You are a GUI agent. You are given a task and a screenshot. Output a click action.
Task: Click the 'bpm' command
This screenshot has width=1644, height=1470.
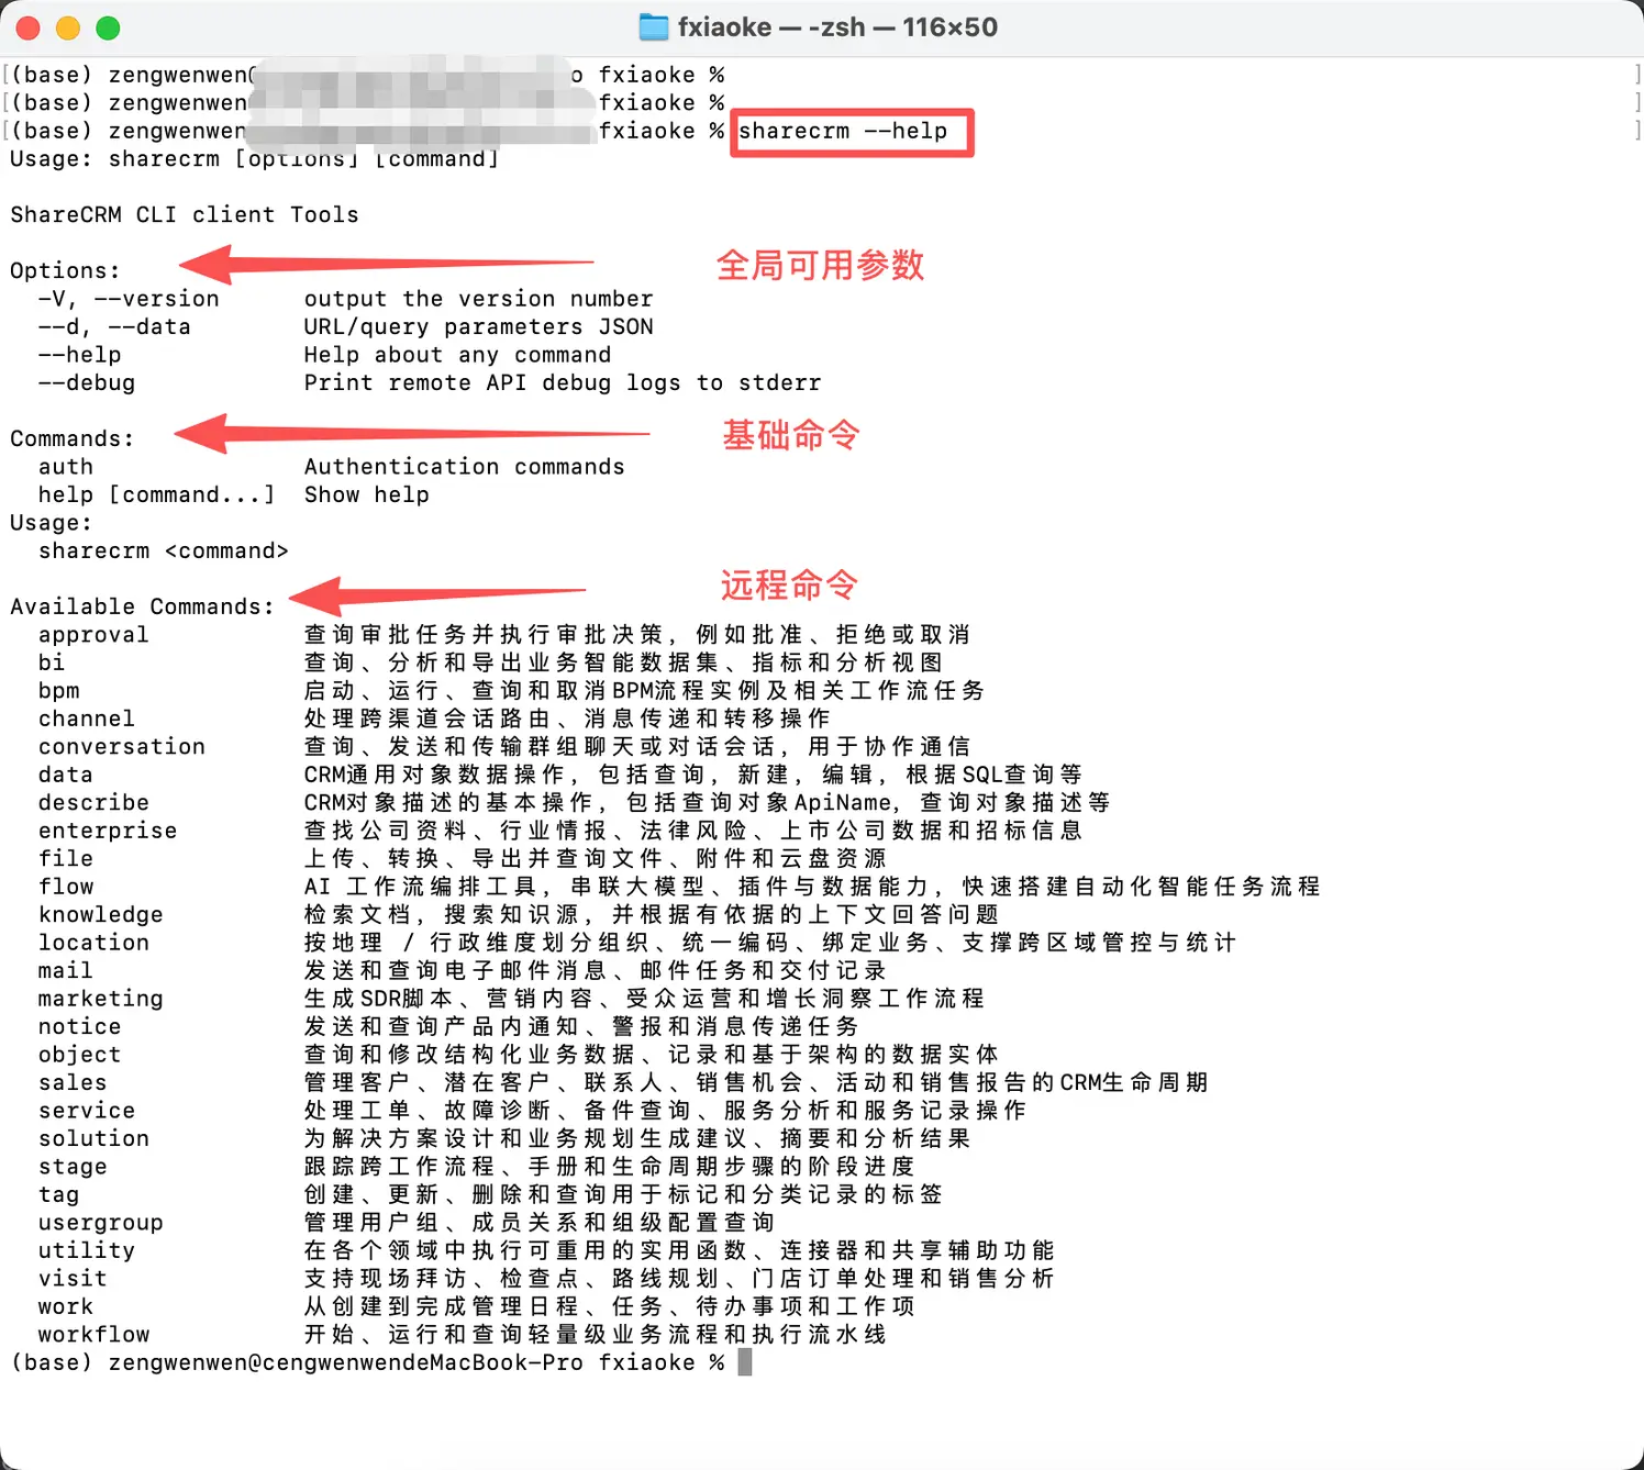(59, 691)
